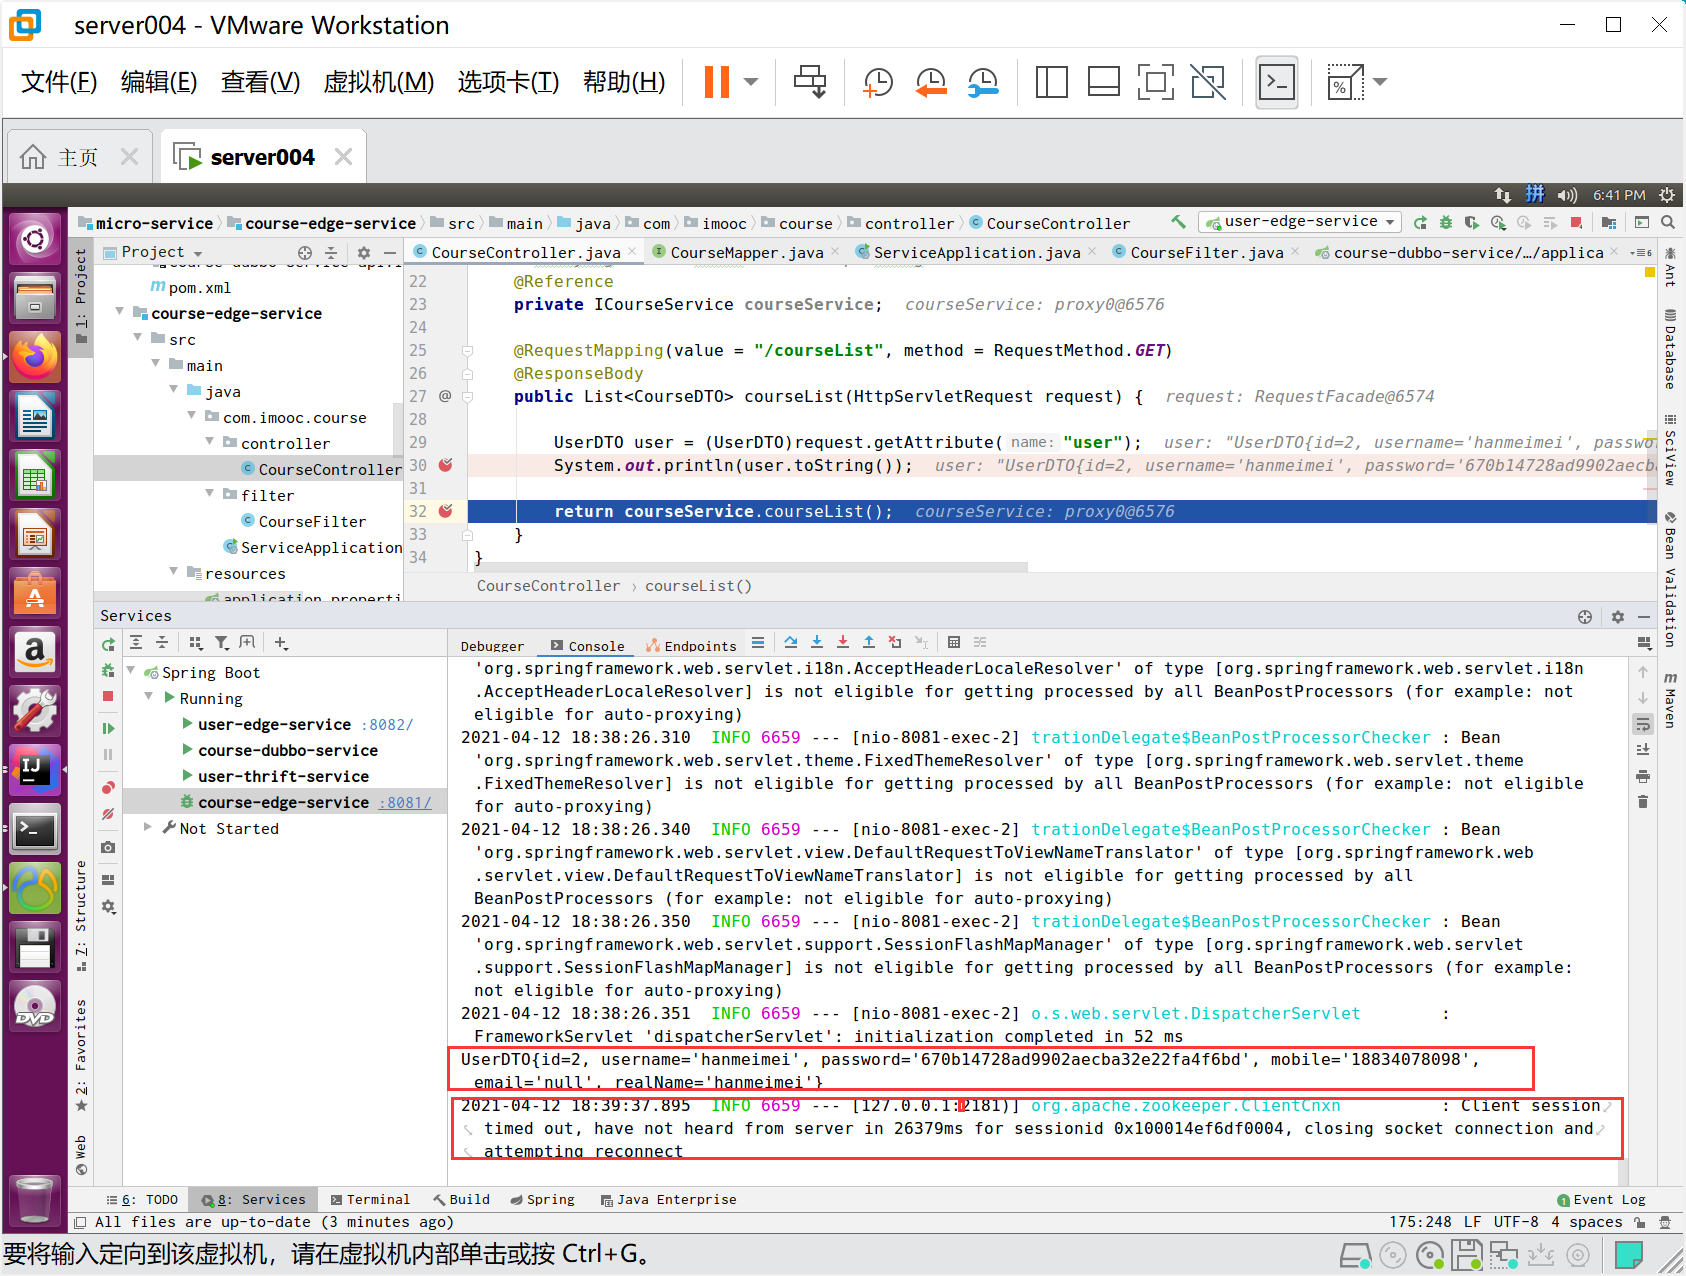Show hidden editor tabs list
Image resolution: width=1686 pixels, height=1276 pixels.
point(1640,253)
